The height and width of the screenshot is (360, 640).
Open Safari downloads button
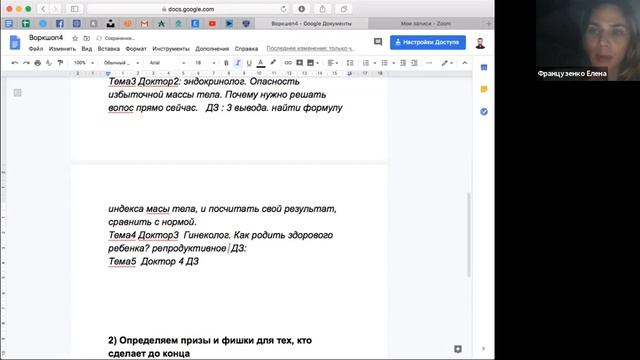click(302, 9)
